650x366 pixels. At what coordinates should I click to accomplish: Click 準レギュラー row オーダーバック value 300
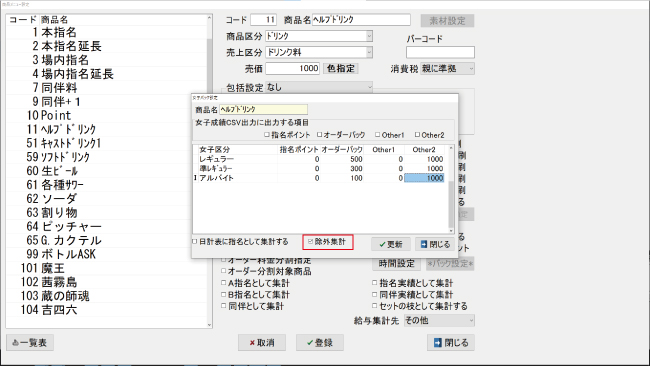342,169
